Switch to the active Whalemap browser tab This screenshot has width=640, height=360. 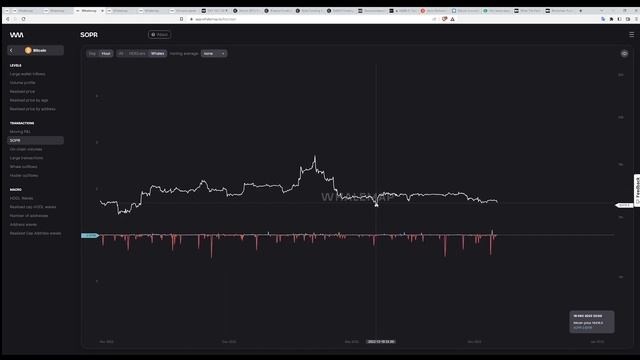pyautogui.click(x=89, y=11)
